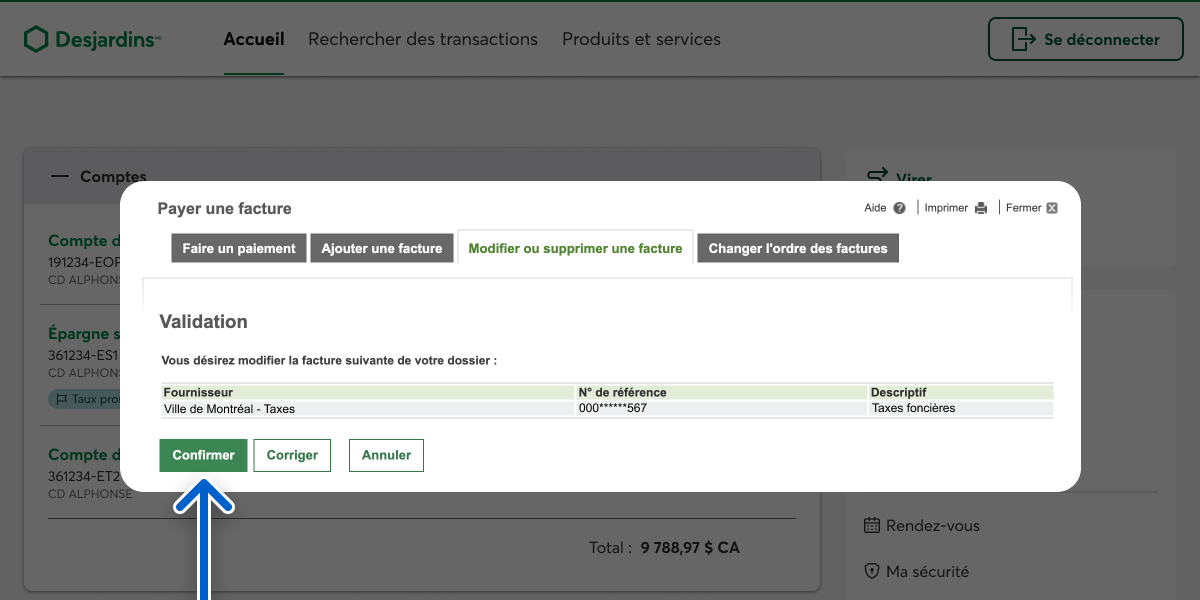Screen dimensions: 1200x600
Task: Close the dialog with the Fermer X icon
Action: (1051, 208)
